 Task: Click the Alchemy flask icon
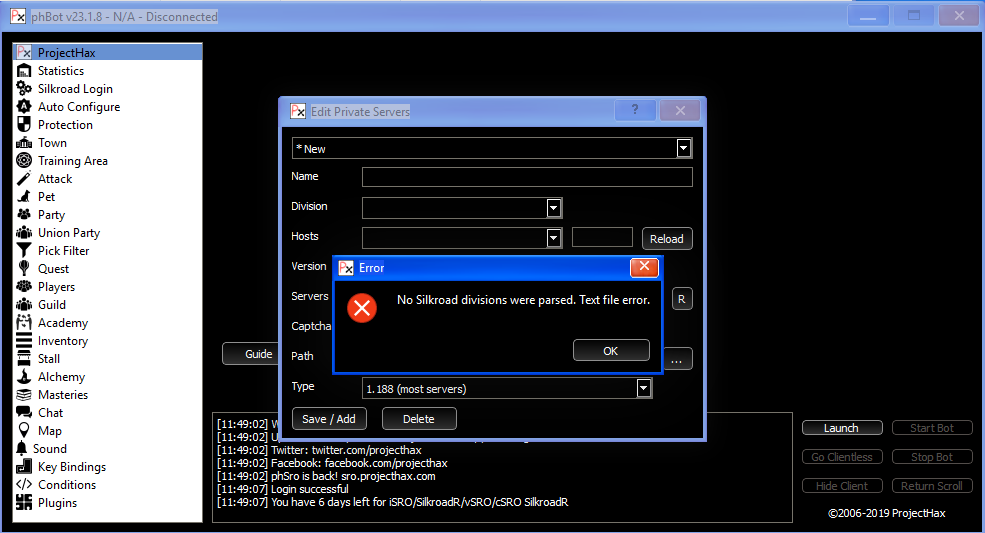[24, 377]
